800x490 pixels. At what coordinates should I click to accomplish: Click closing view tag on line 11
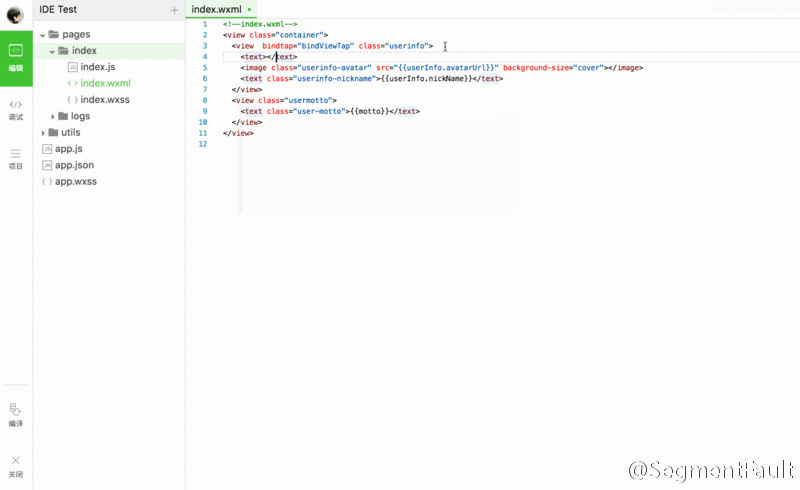pos(238,133)
